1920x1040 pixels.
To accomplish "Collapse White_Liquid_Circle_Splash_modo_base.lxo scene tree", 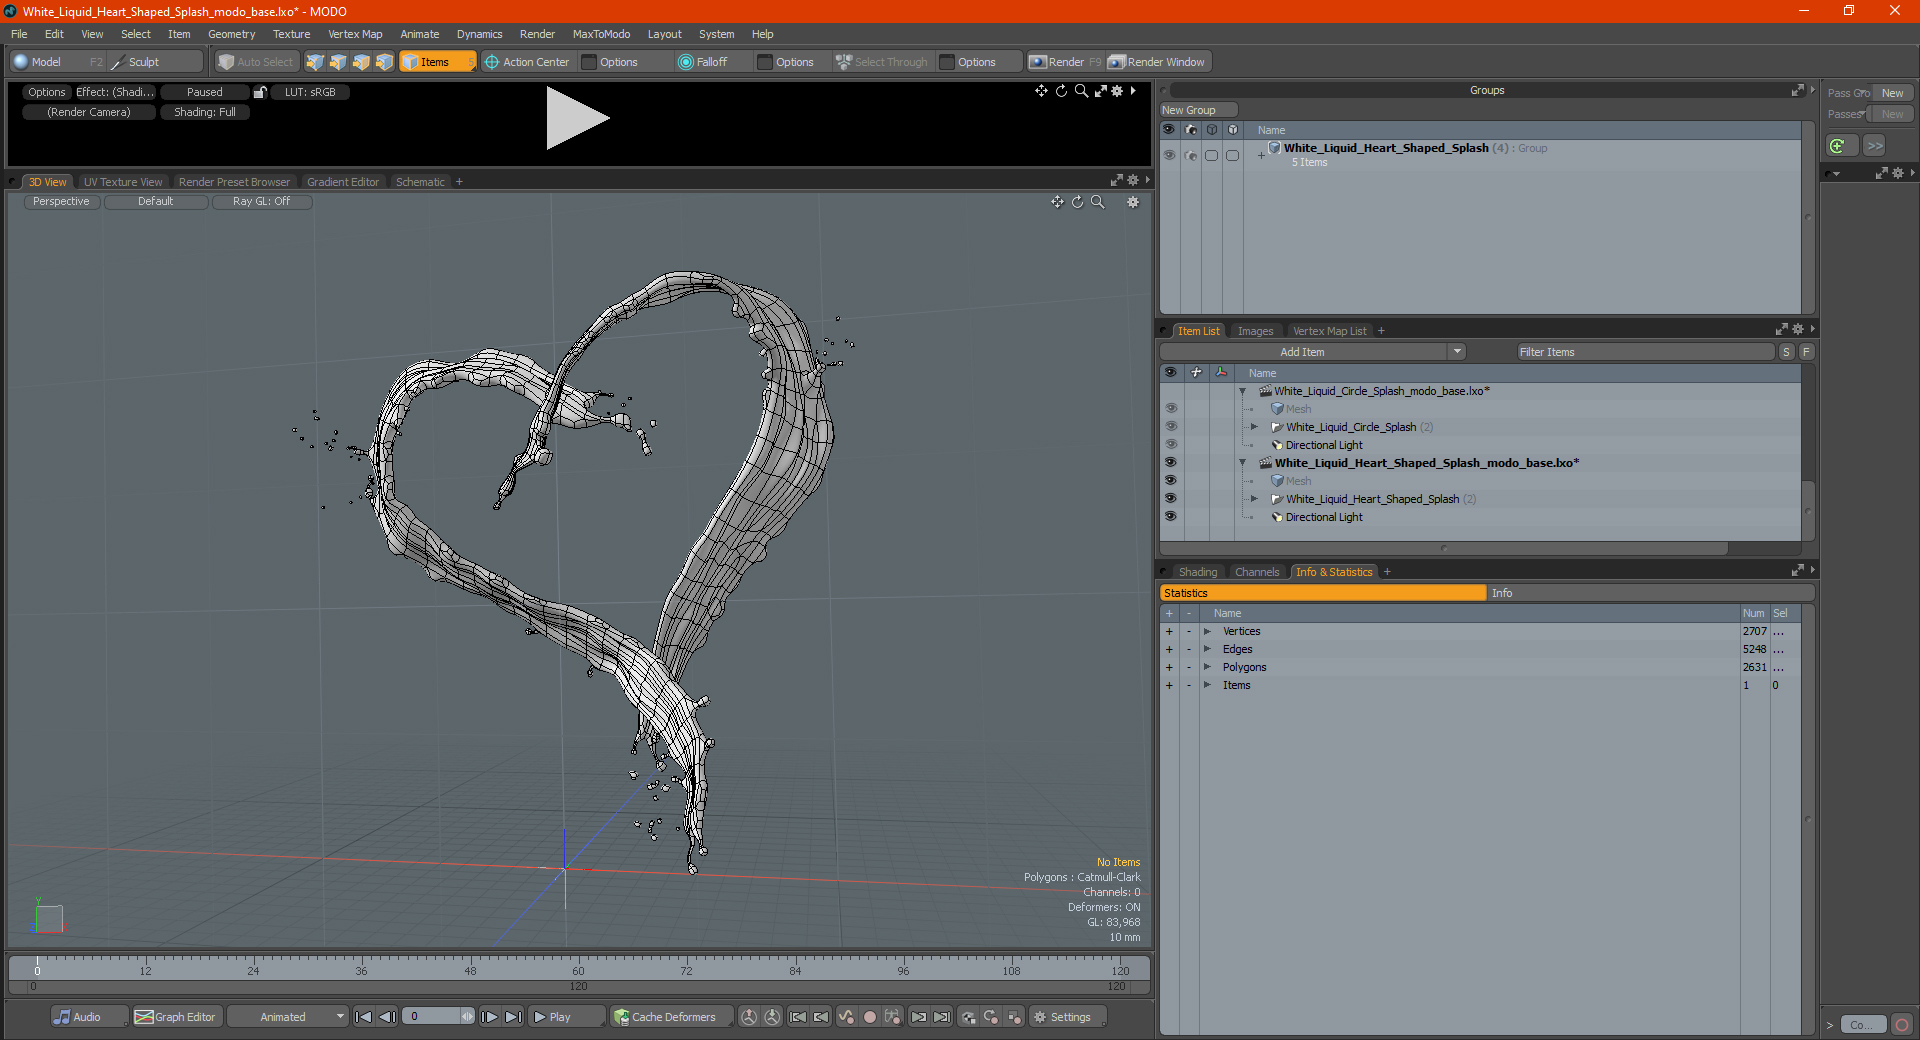I will pos(1243,391).
